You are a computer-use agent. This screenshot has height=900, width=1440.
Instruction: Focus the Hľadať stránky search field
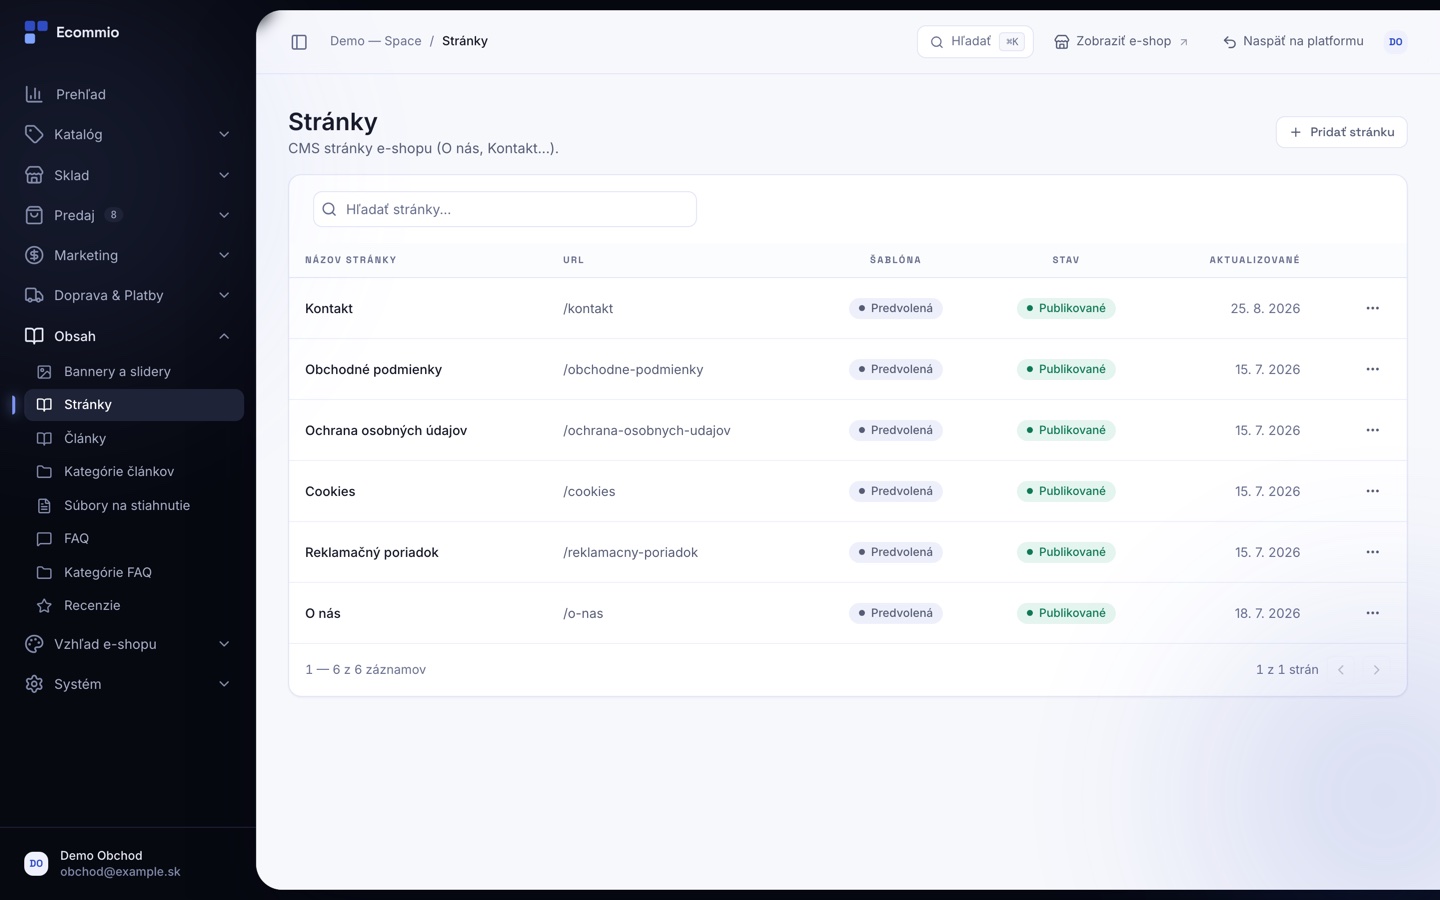pos(505,209)
